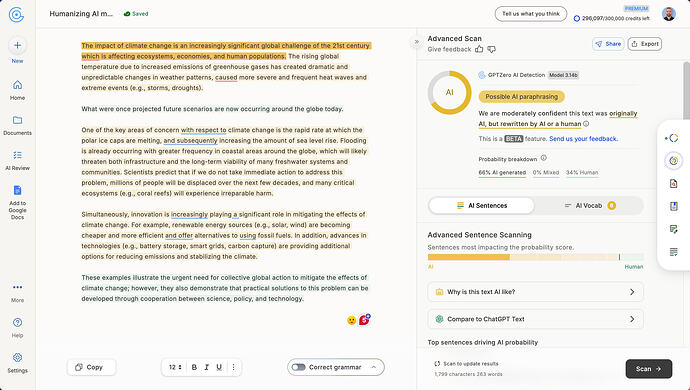Click 'Model 3.14b' label
Viewport: 690px width, 390px height.
(563, 75)
